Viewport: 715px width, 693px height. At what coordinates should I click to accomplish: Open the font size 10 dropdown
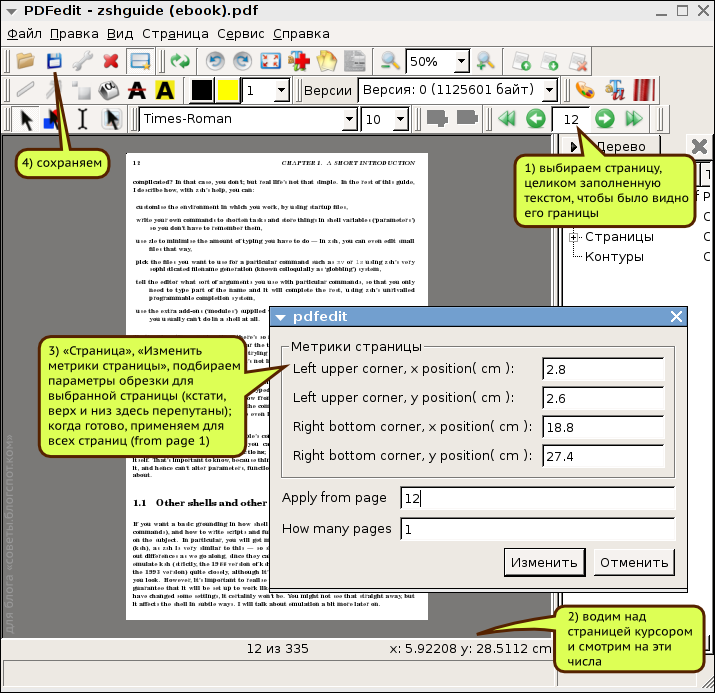(400, 119)
